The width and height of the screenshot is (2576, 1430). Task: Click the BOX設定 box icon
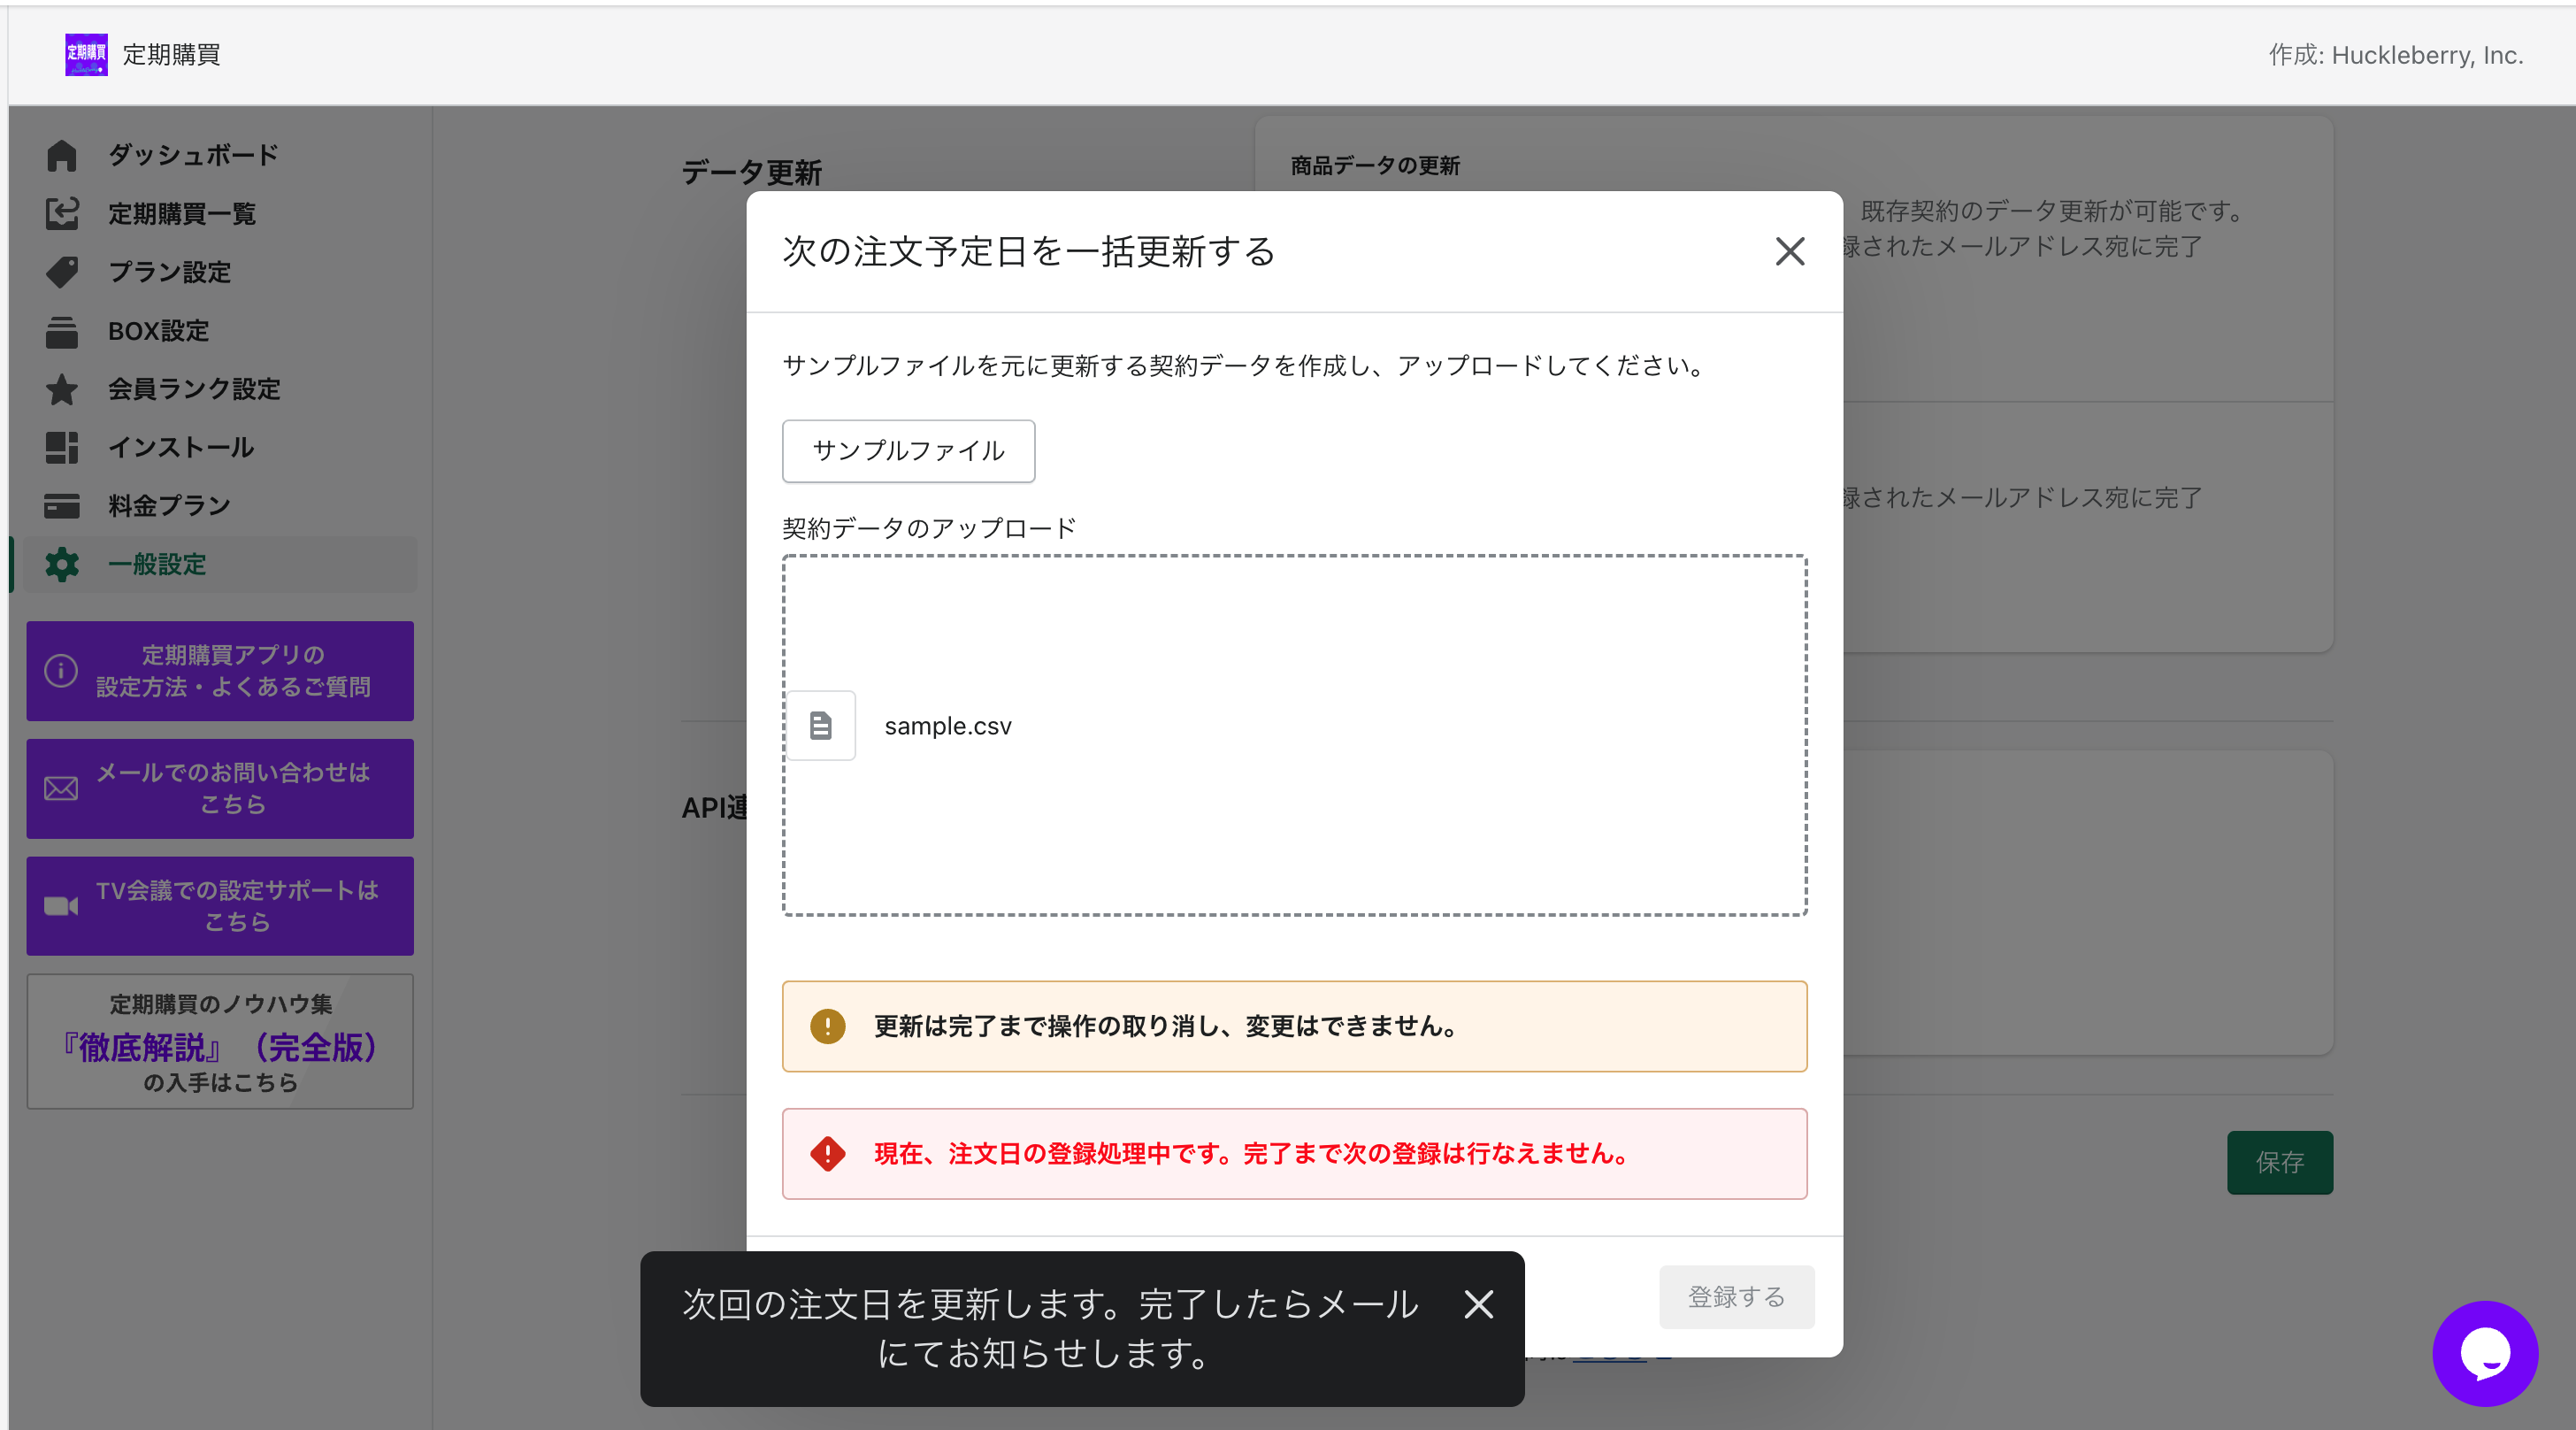[61, 331]
